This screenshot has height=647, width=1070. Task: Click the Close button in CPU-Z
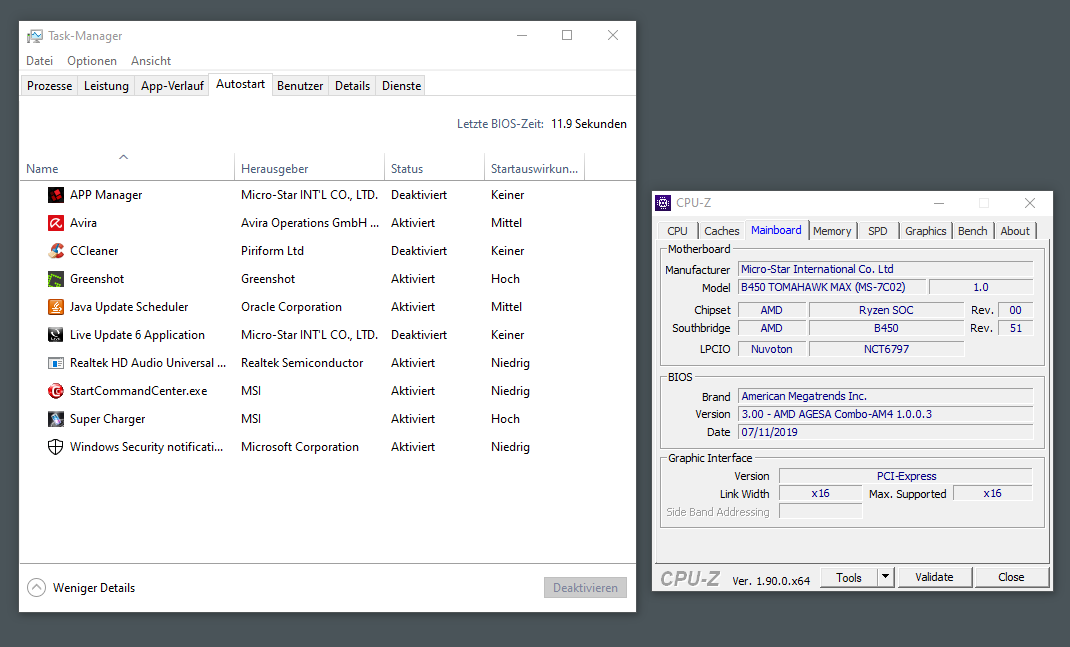click(x=1011, y=577)
